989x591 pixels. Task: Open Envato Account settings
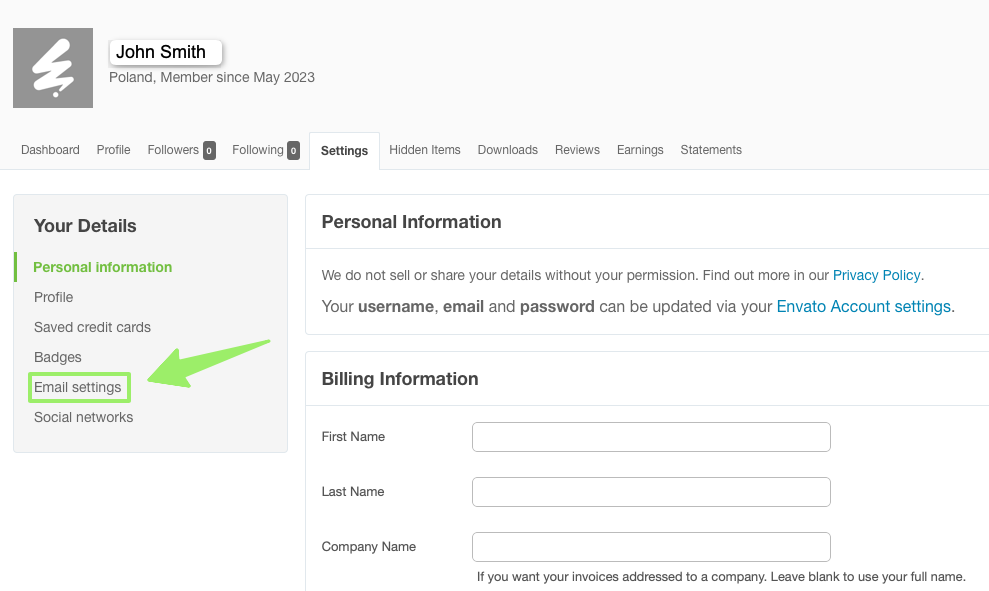[x=864, y=307]
